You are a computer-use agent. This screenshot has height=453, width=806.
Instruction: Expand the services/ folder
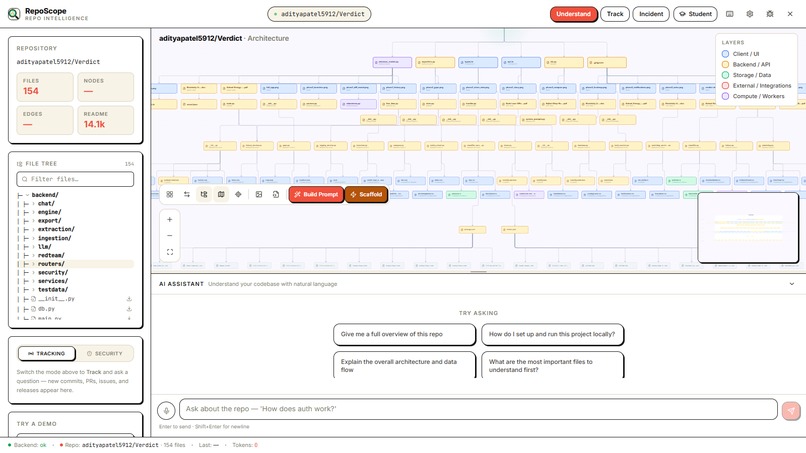33,281
